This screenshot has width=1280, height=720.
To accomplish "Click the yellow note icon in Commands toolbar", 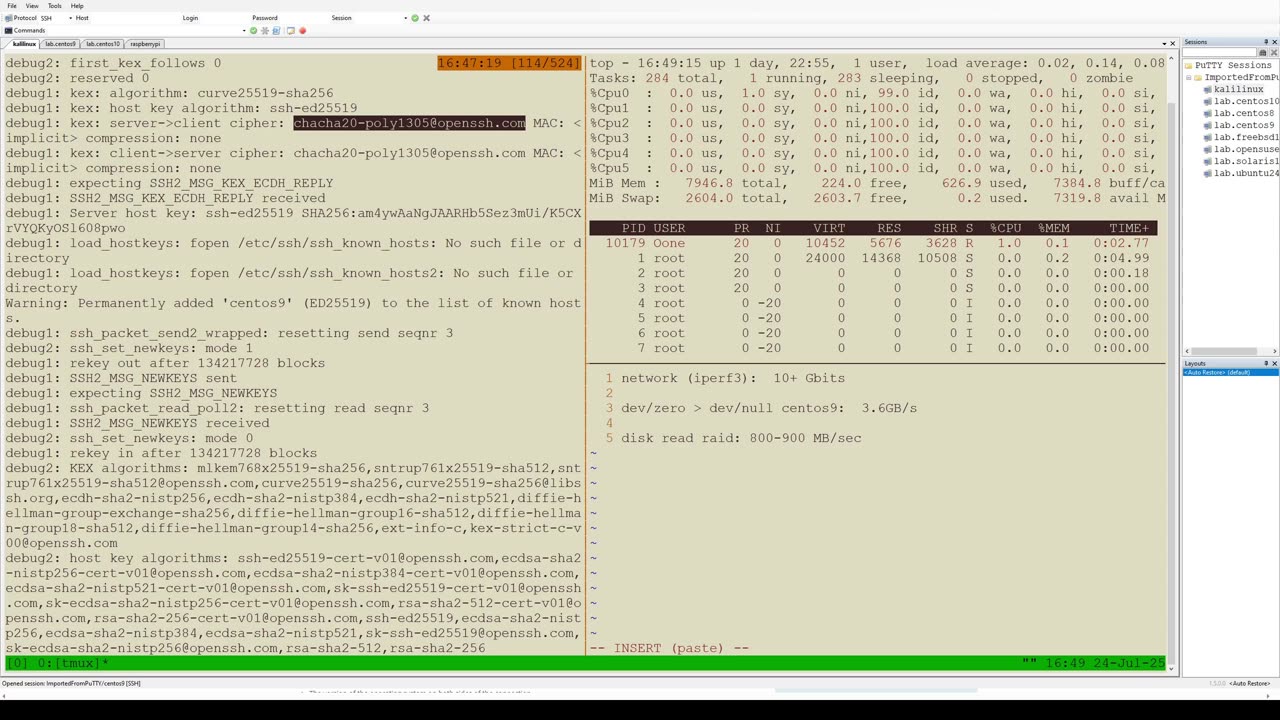I will (291, 31).
